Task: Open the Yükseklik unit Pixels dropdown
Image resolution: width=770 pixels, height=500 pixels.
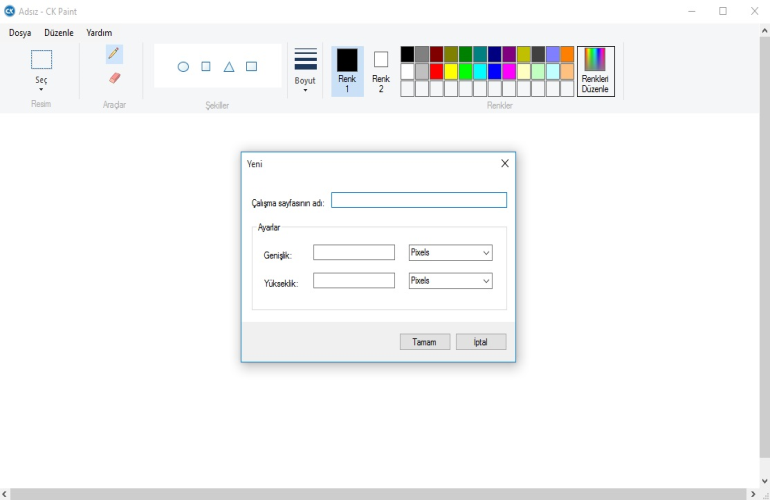Action: 450,281
